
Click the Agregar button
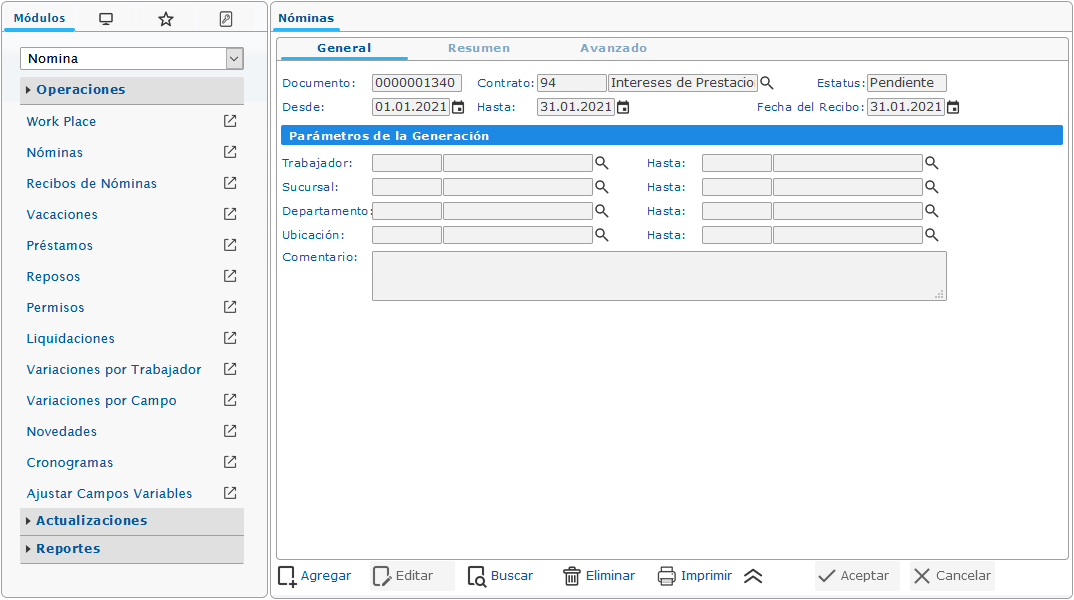point(315,576)
